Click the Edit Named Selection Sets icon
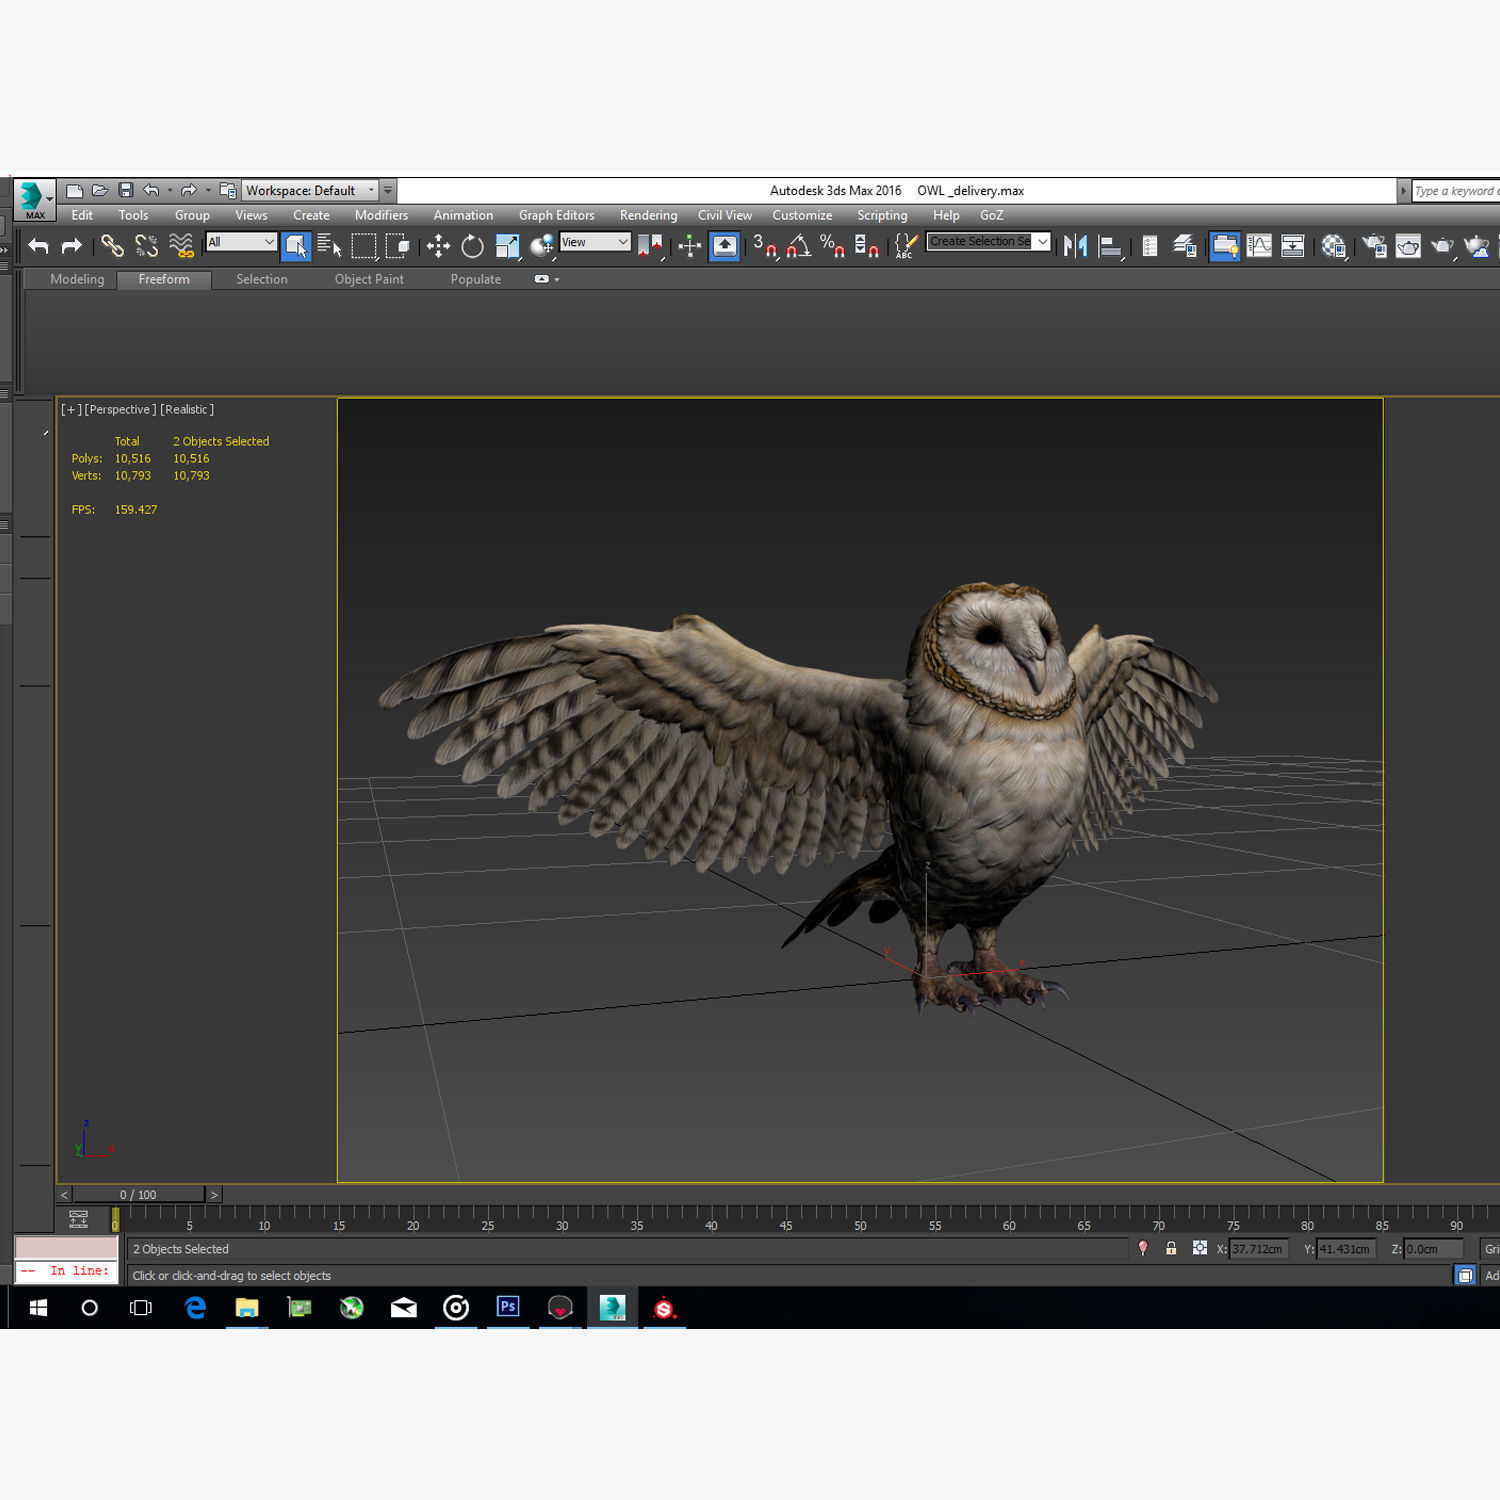Image resolution: width=1500 pixels, height=1500 pixels. pyautogui.click(x=906, y=246)
